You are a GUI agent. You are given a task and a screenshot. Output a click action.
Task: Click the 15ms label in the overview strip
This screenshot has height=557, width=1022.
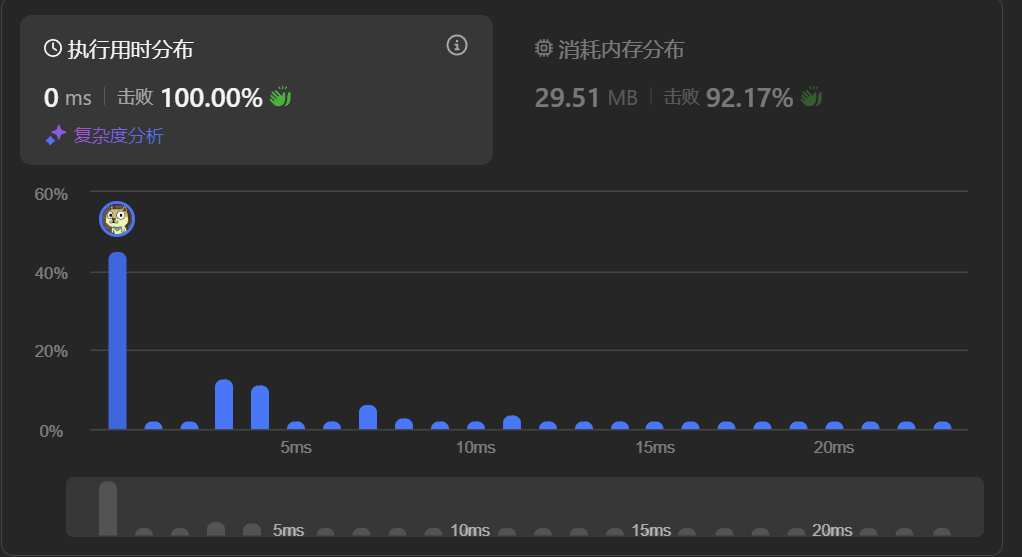[x=651, y=530]
